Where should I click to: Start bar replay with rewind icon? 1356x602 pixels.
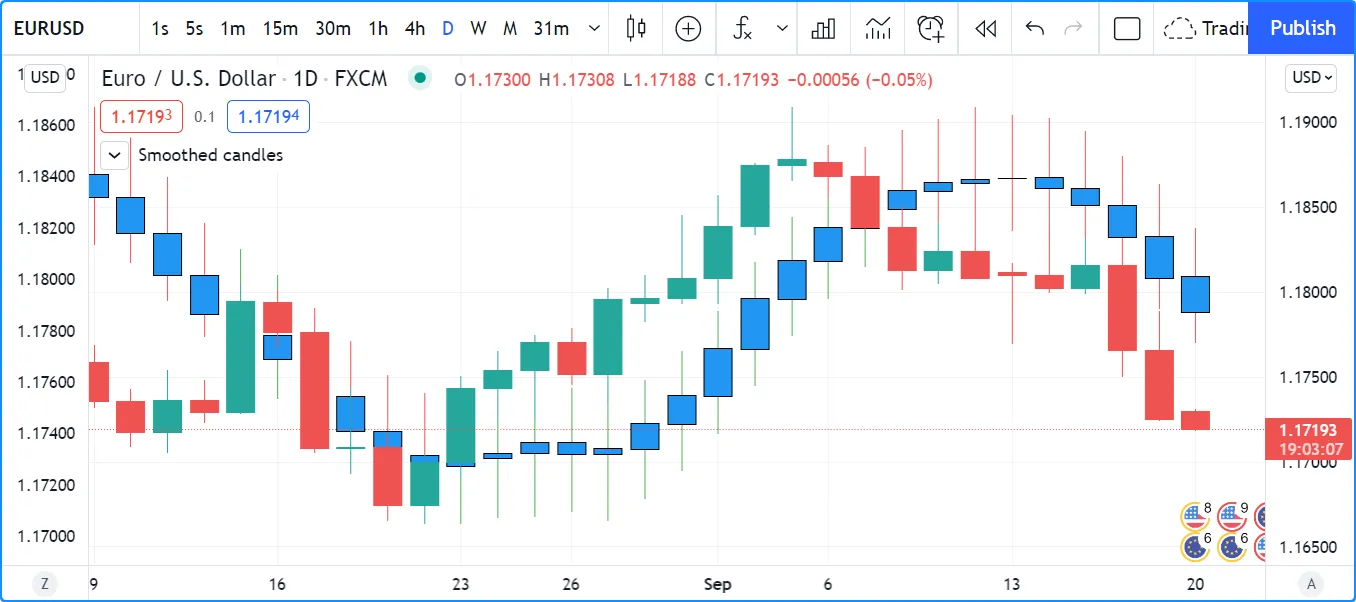tap(985, 28)
